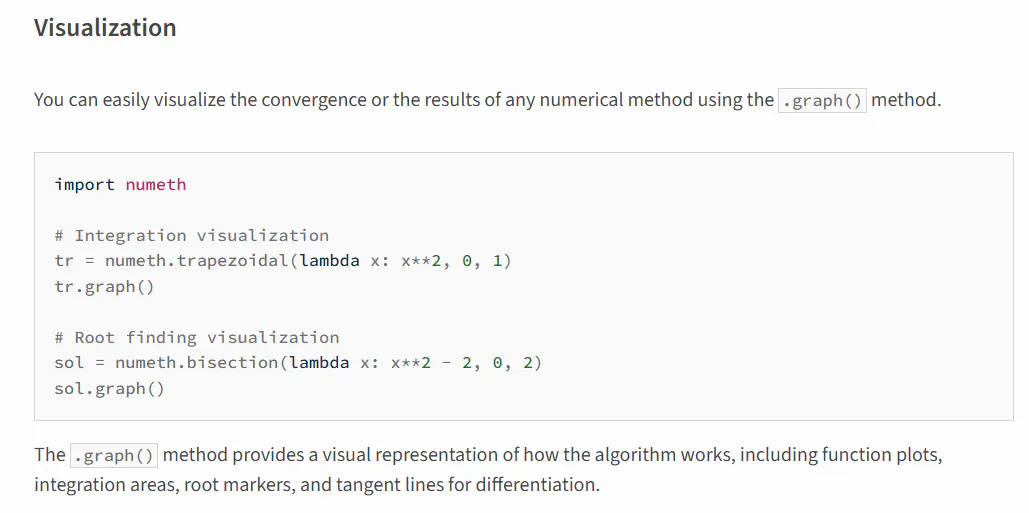
Task: Select the inline .graph() code in first paragraph
Action: pyautogui.click(x=822, y=101)
